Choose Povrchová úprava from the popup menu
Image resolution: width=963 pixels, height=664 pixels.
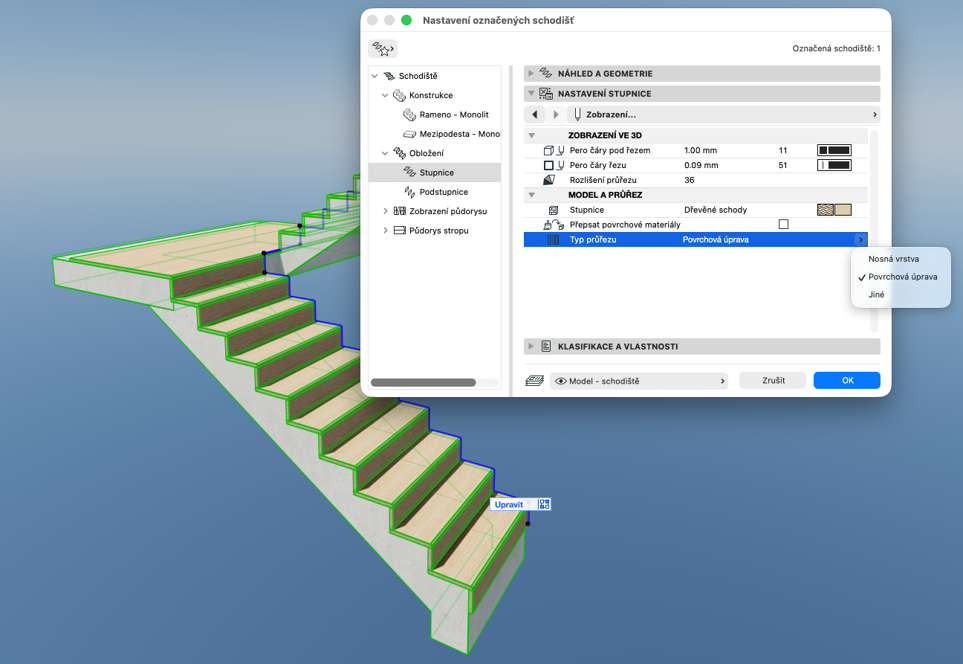coord(902,277)
